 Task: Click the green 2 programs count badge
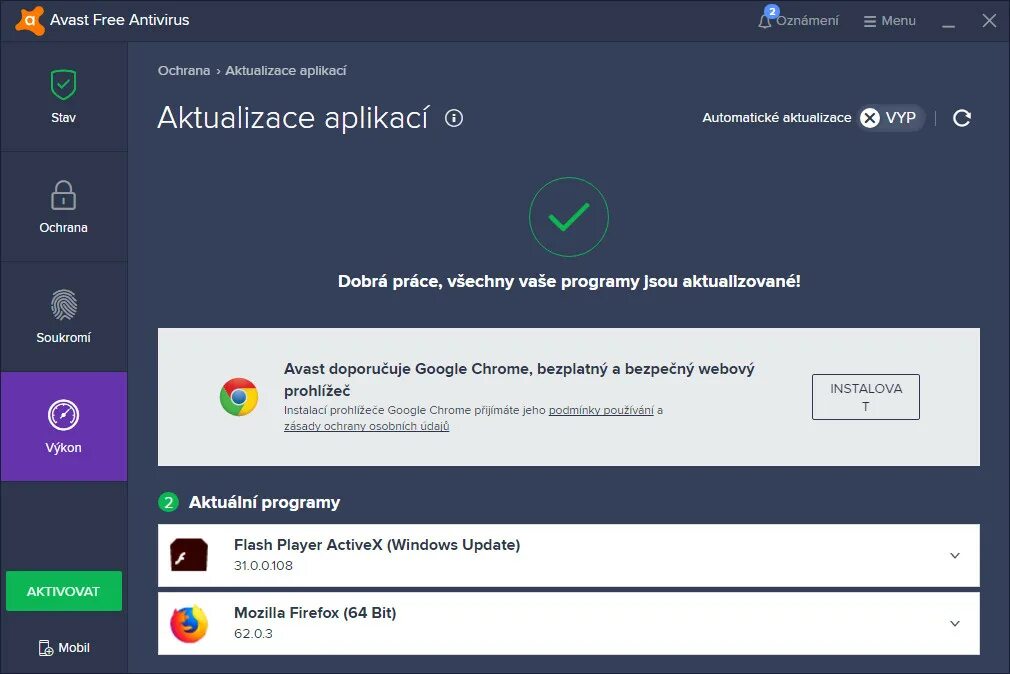pos(168,502)
